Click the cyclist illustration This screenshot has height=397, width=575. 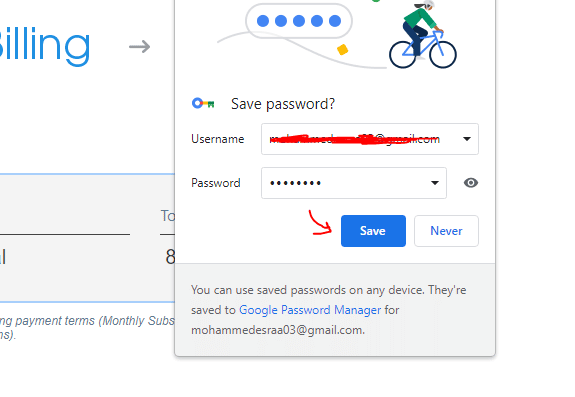point(423,35)
